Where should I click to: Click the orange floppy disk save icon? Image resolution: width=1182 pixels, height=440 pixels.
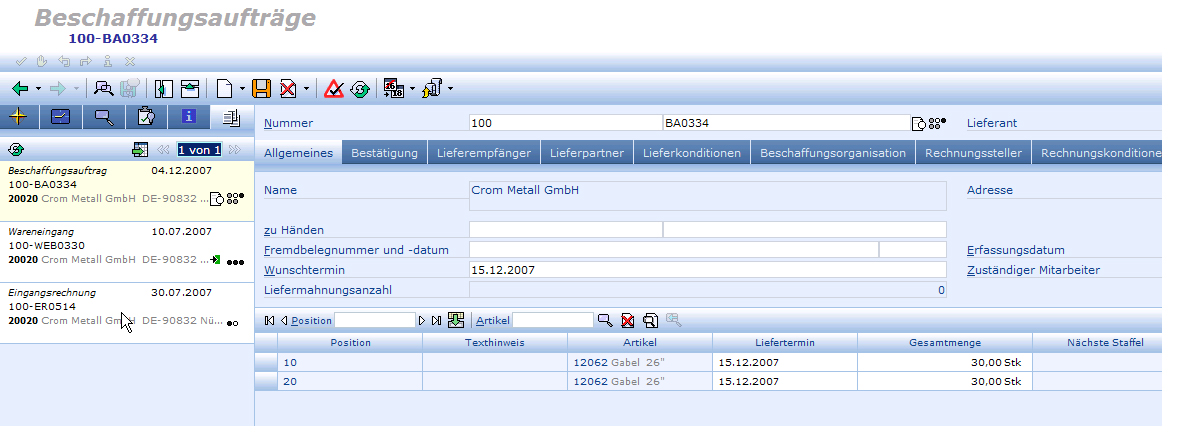tap(261, 89)
